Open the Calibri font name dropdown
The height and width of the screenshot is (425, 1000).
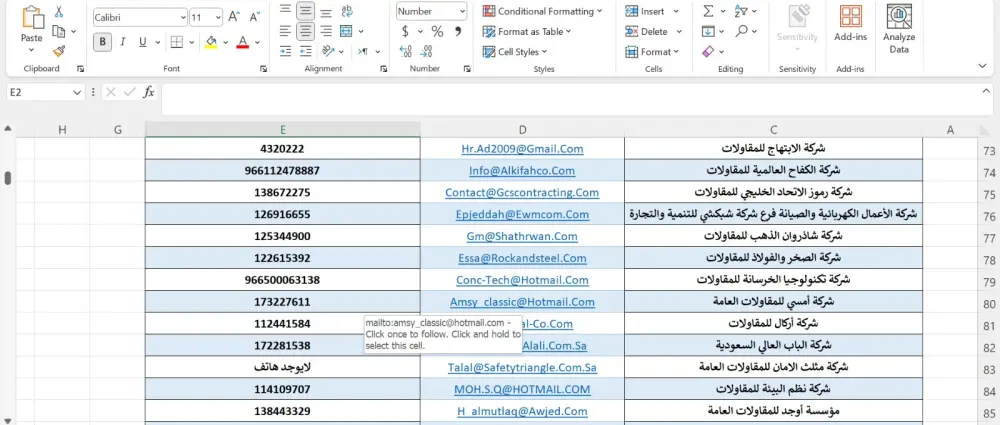(184, 18)
